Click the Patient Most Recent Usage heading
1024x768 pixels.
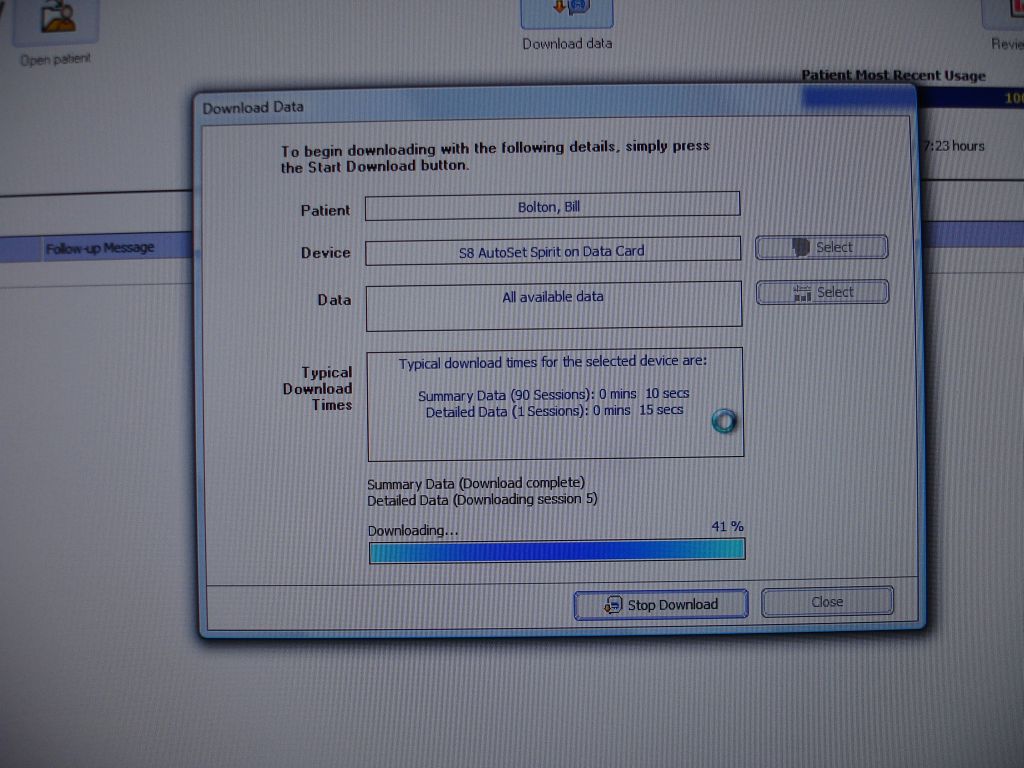[x=893, y=75]
